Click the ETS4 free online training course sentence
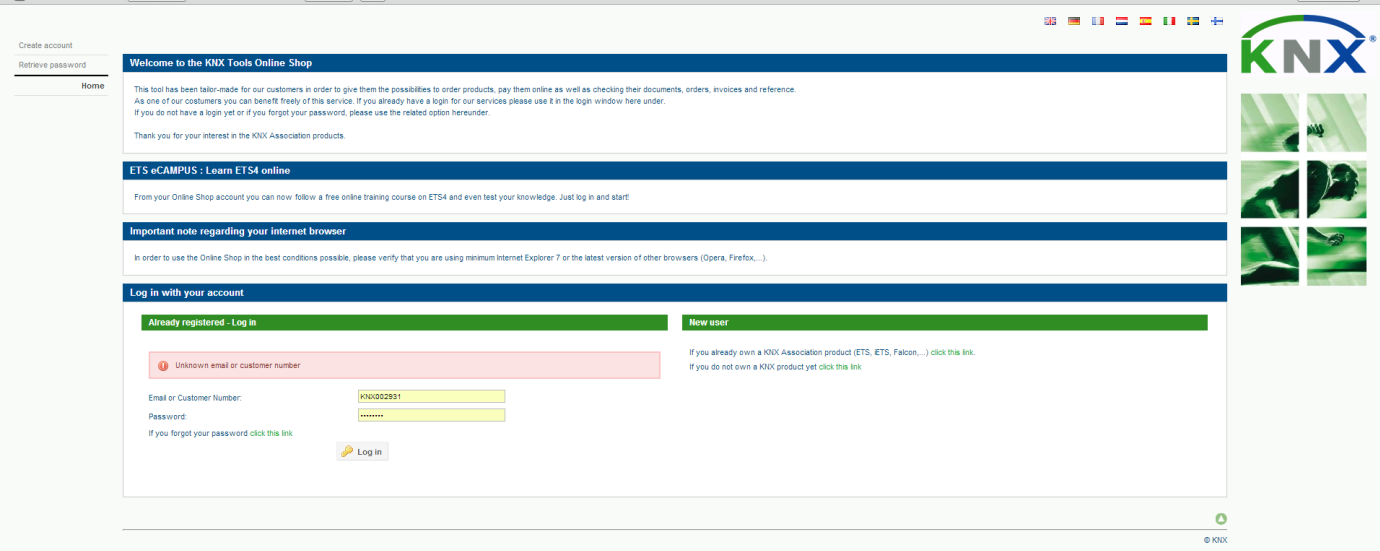Viewport: 1380px width, 551px height. click(x=382, y=197)
